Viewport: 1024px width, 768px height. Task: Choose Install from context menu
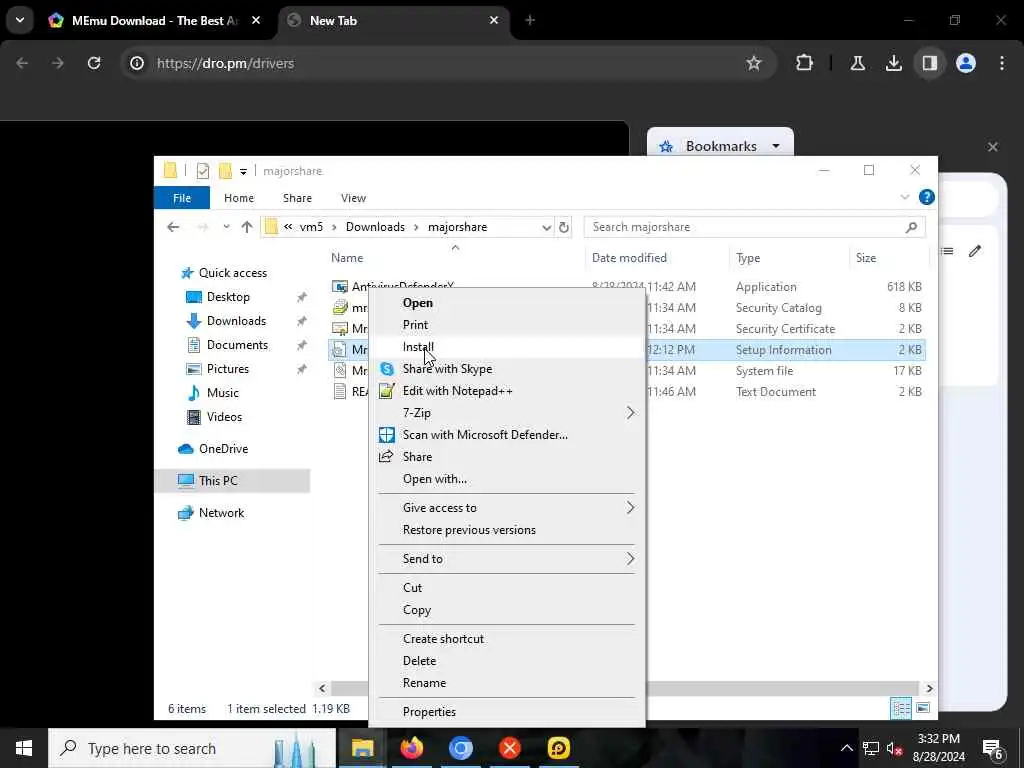pos(507,347)
